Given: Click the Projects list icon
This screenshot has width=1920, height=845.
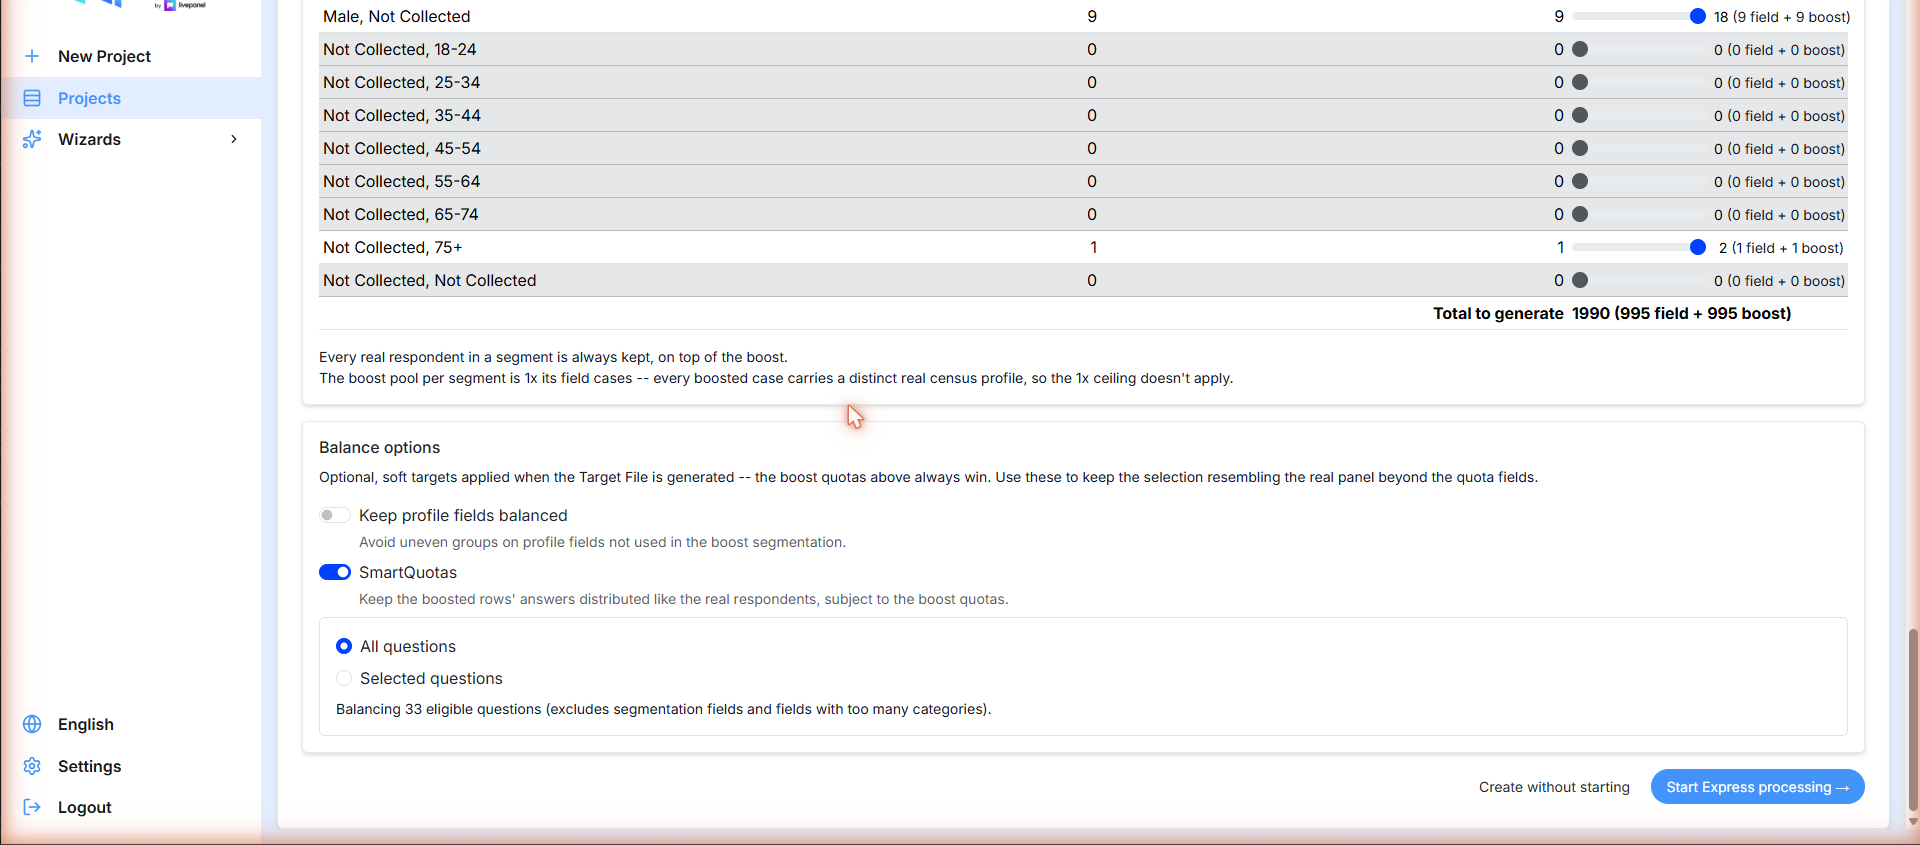Looking at the screenshot, I should (32, 98).
